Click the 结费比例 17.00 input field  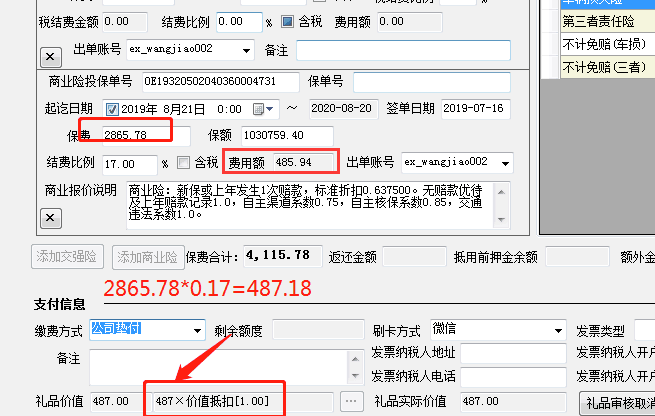pyautogui.click(x=130, y=164)
